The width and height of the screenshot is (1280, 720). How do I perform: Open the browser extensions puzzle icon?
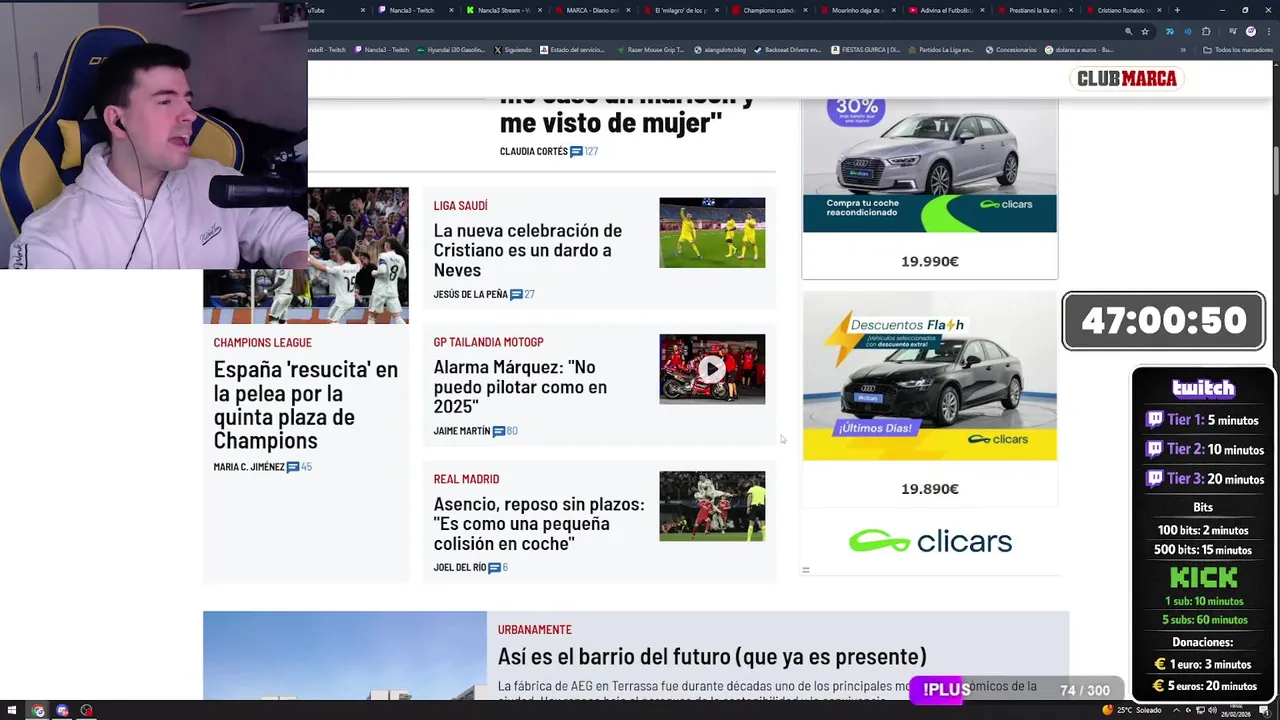pos(1206,31)
